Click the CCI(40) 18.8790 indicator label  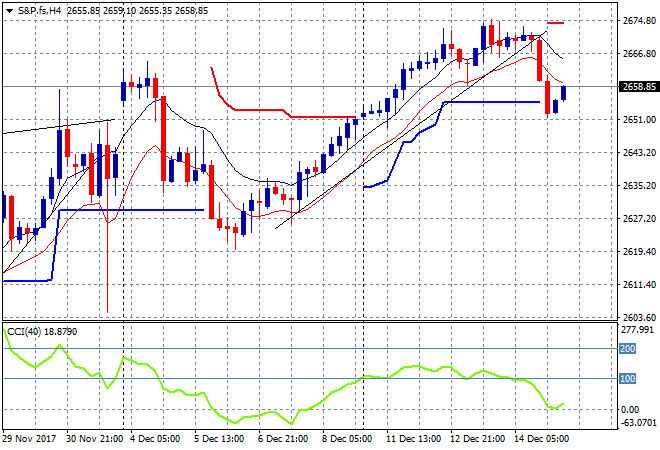point(43,332)
